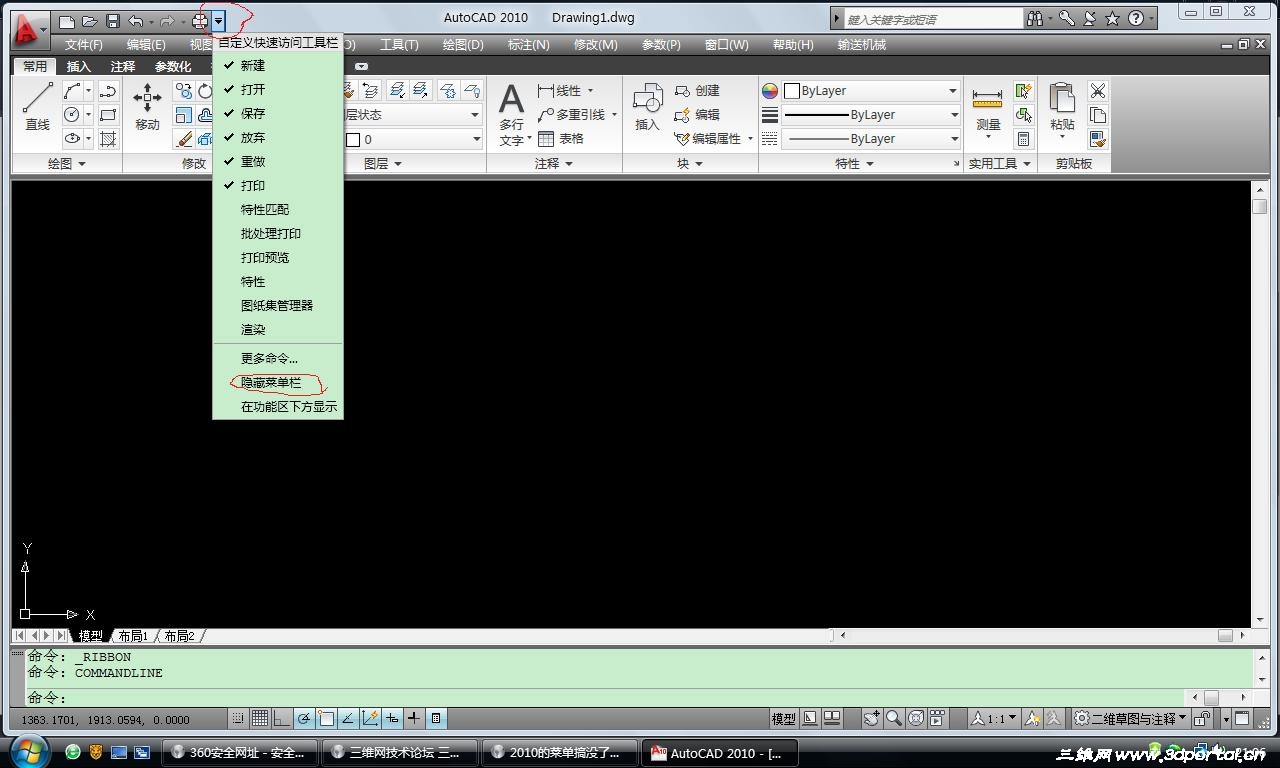Click the Plot printer icon in quick access toolbar
This screenshot has width=1280, height=768.
coord(200,21)
